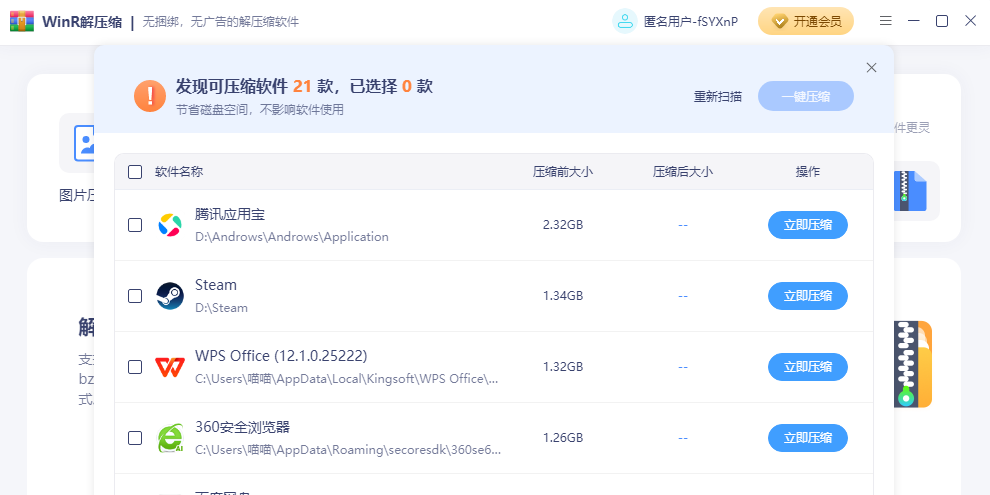
Task: Click 重新扫描 to rescan software
Action: pos(718,97)
